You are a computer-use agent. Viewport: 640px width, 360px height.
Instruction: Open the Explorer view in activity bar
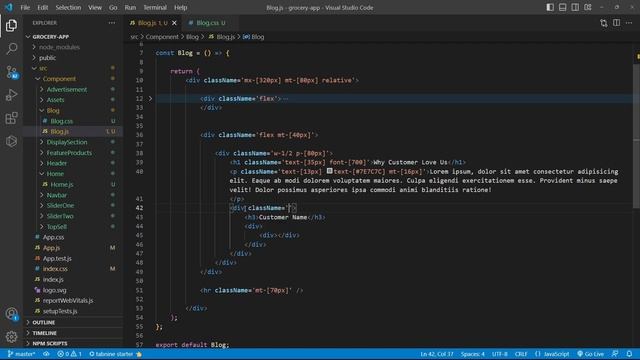(x=11, y=25)
